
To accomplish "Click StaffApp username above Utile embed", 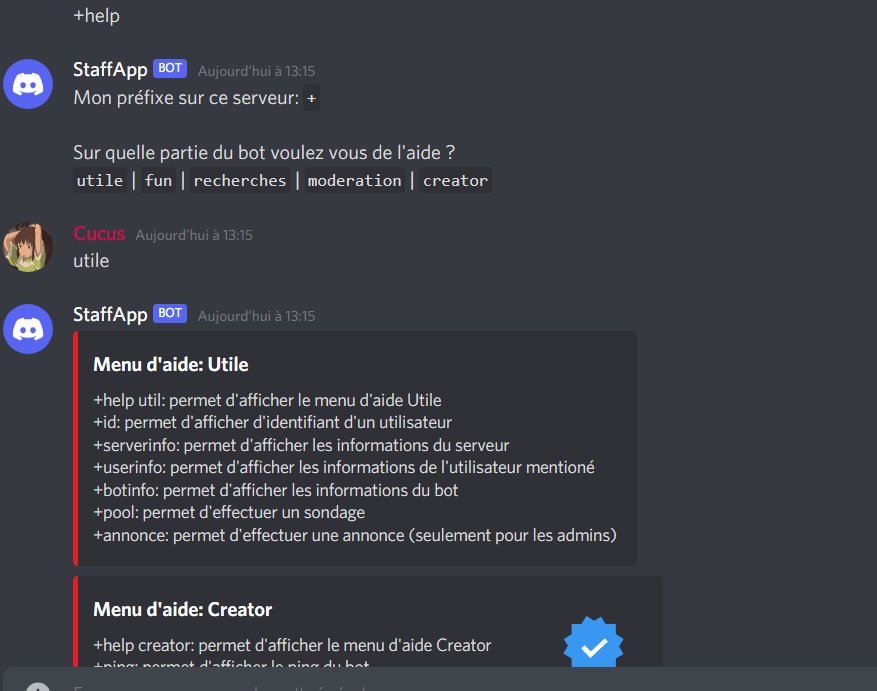I will pyautogui.click(x=110, y=315).
